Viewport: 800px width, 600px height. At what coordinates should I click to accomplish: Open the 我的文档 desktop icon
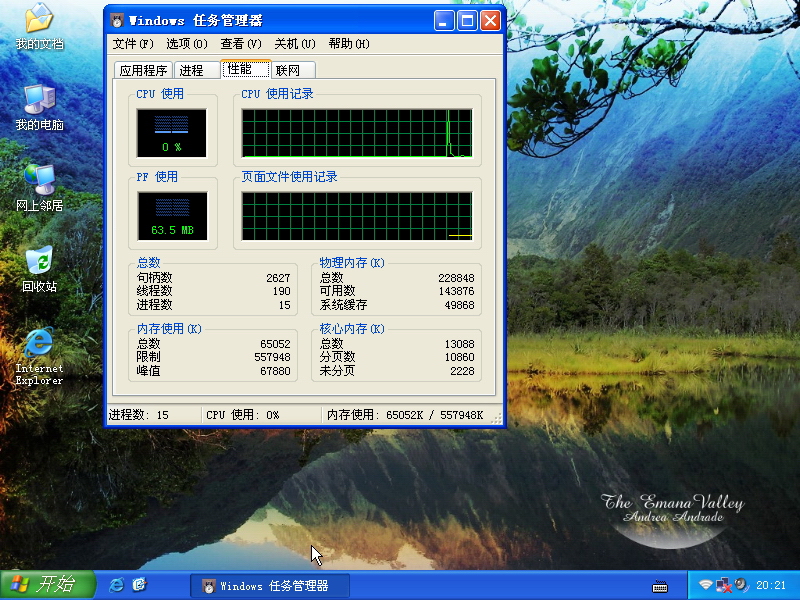click(x=39, y=27)
